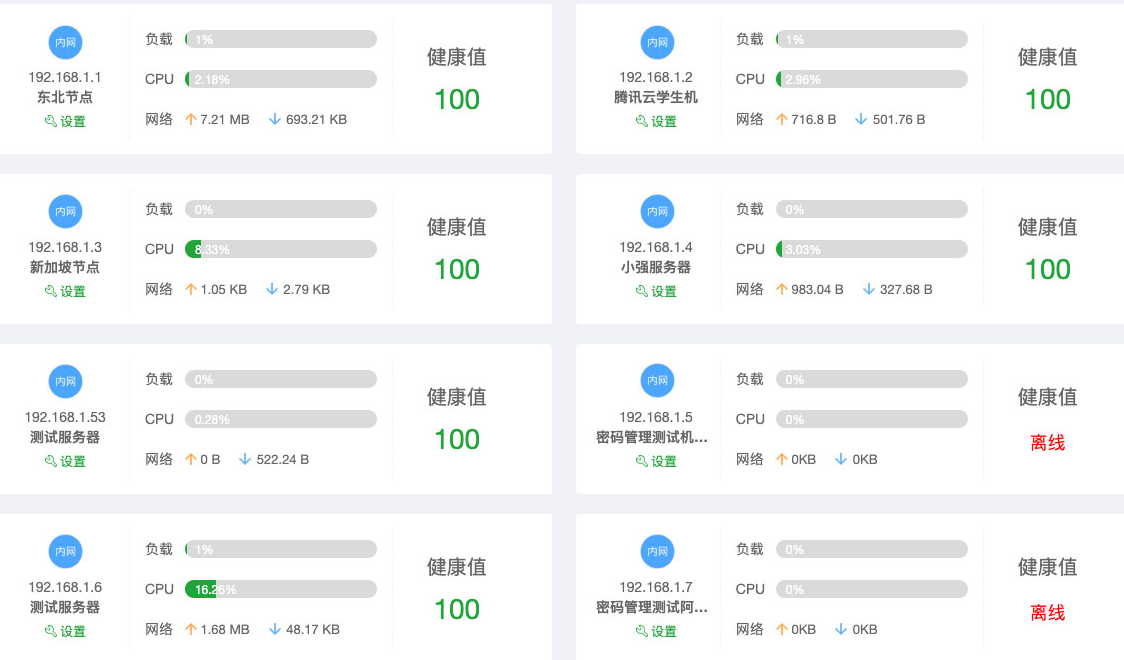The image size is (1124, 660).
Task: Open 设置 for server 192.168.1.53
Action: pyautogui.click(x=66, y=462)
